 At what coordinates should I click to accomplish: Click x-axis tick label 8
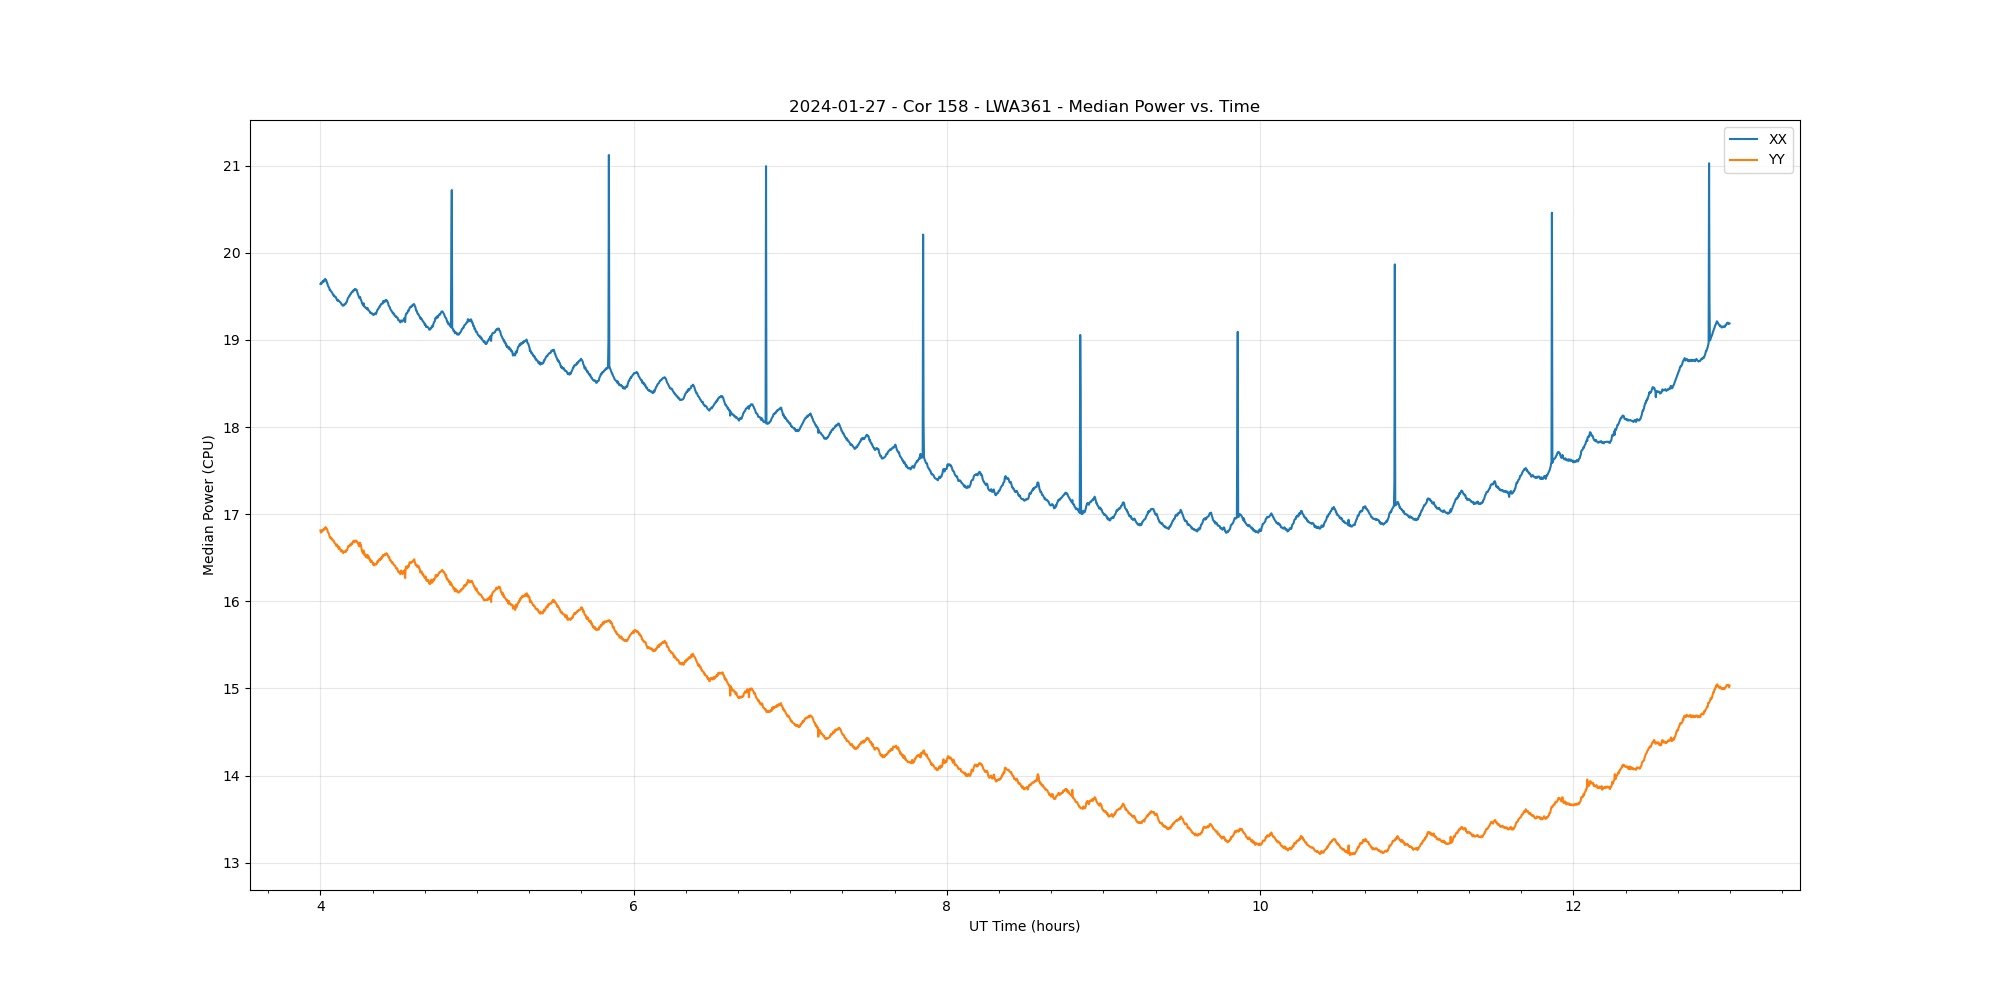point(946,906)
